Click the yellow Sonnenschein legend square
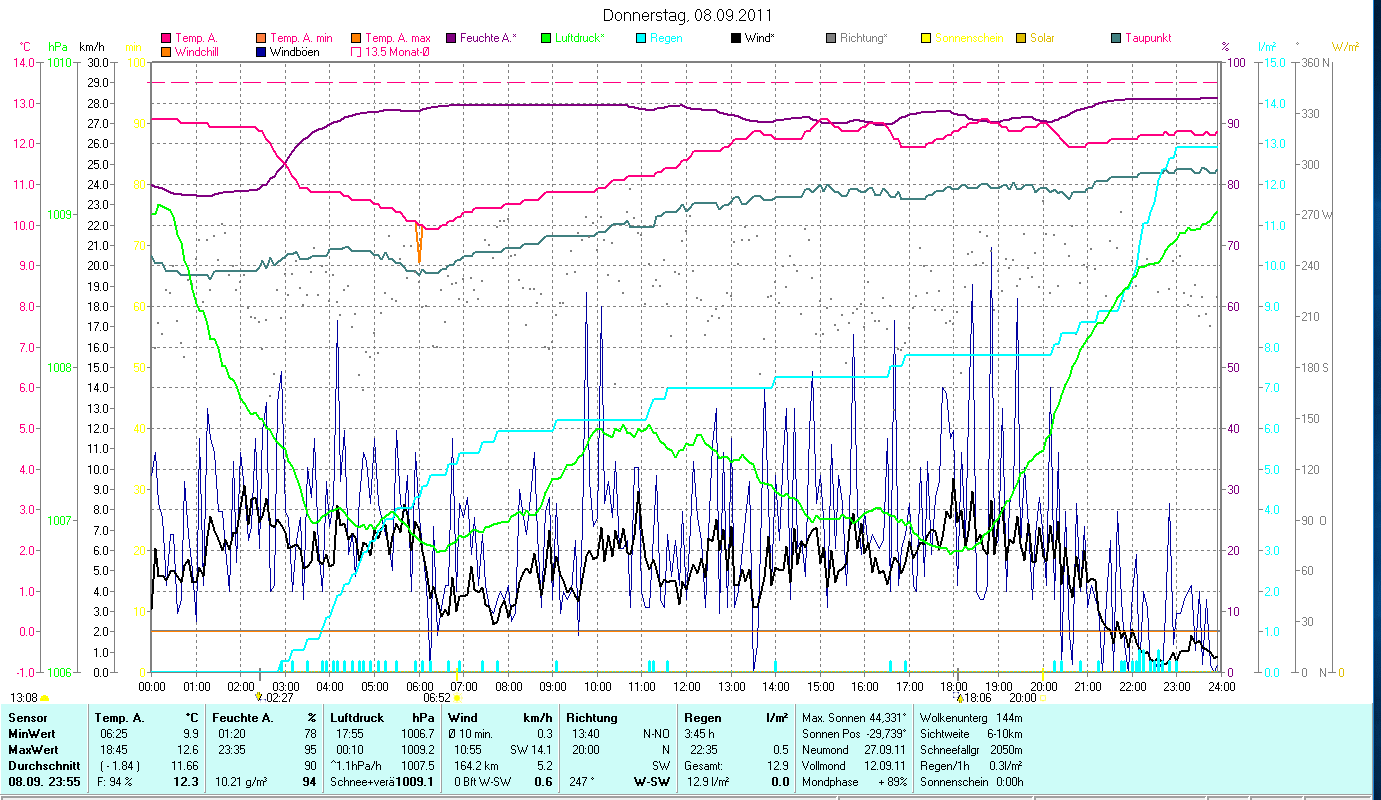 (x=926, y=39)
